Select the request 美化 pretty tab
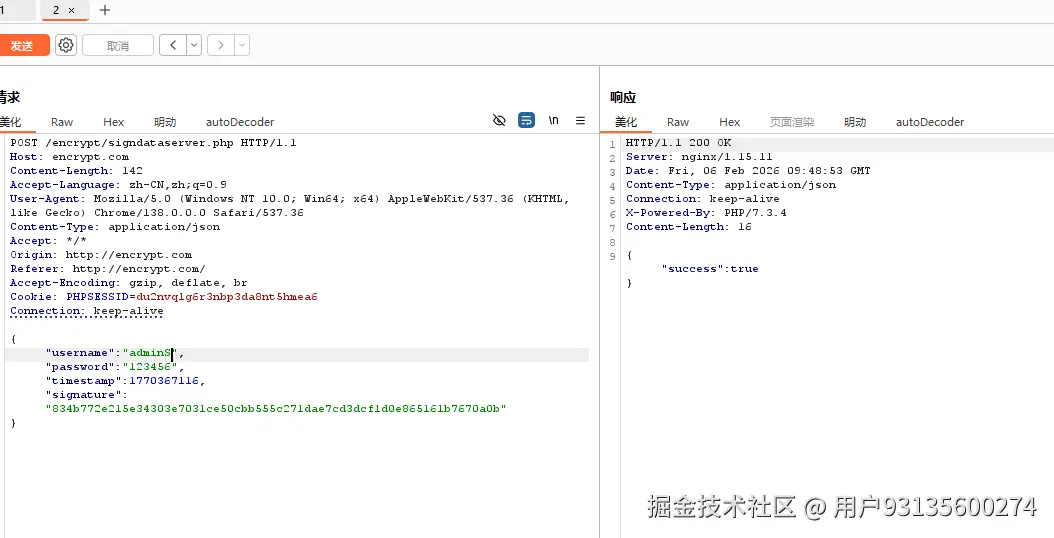Screen dimensions: 1054x538 [11, 122]
